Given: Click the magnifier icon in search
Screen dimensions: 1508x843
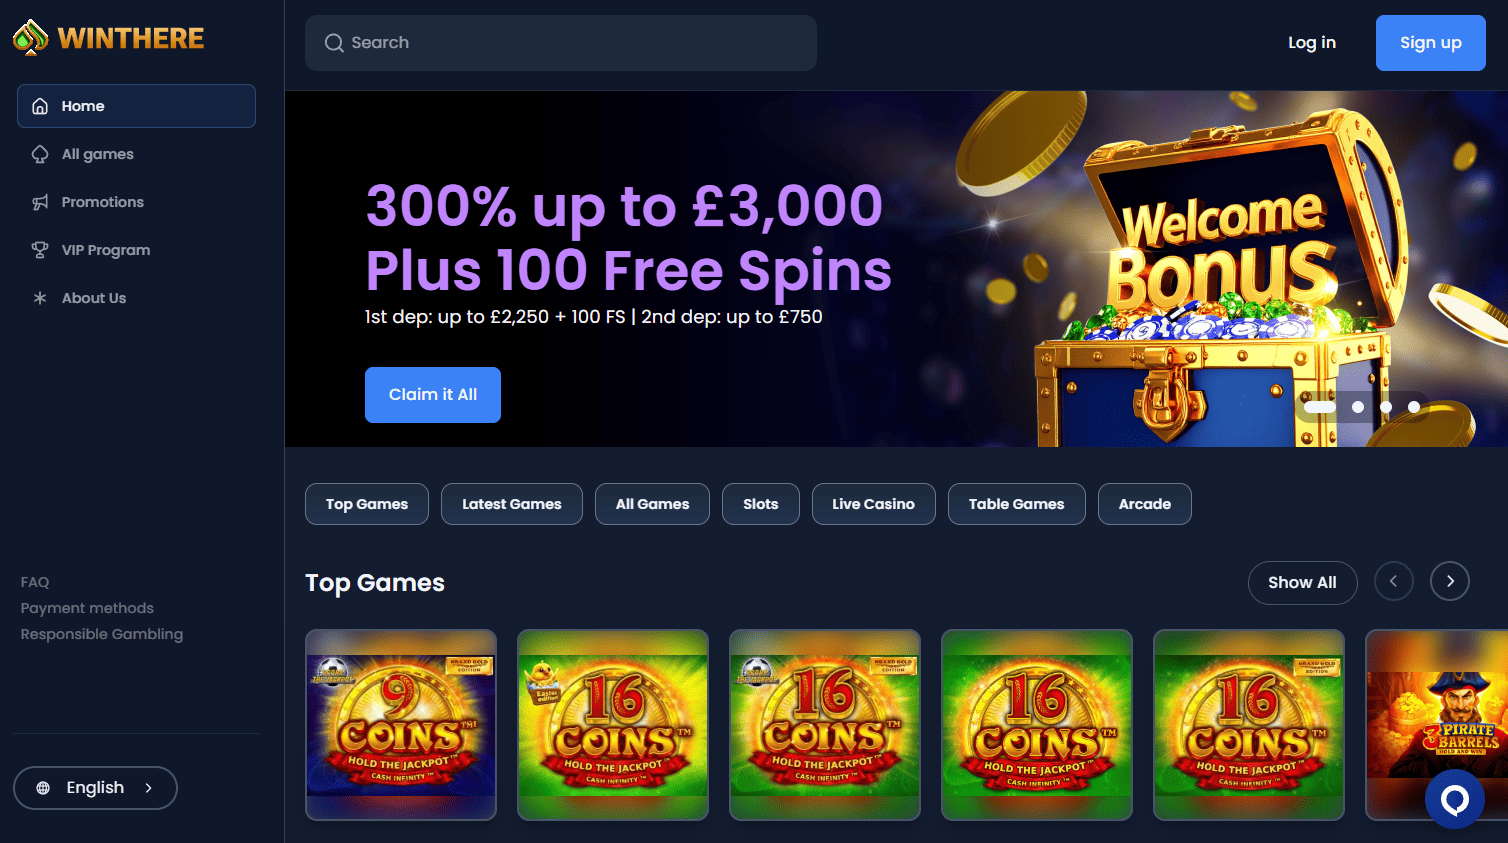Looking at the screenshot, I should (334, 43).
